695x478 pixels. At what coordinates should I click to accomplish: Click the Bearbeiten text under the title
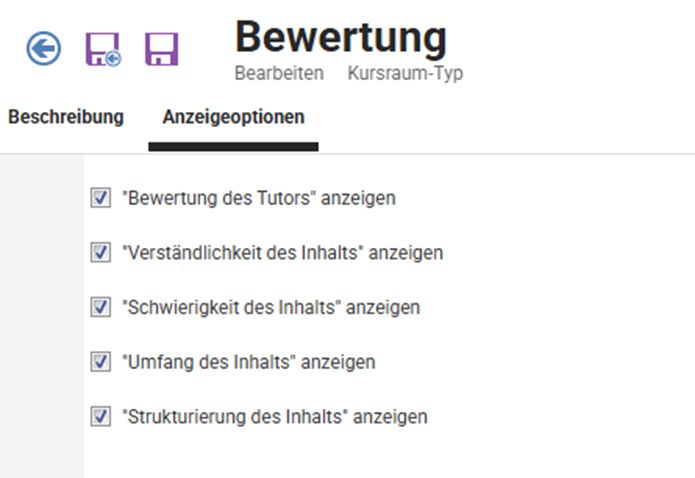(x=278, y=74)
